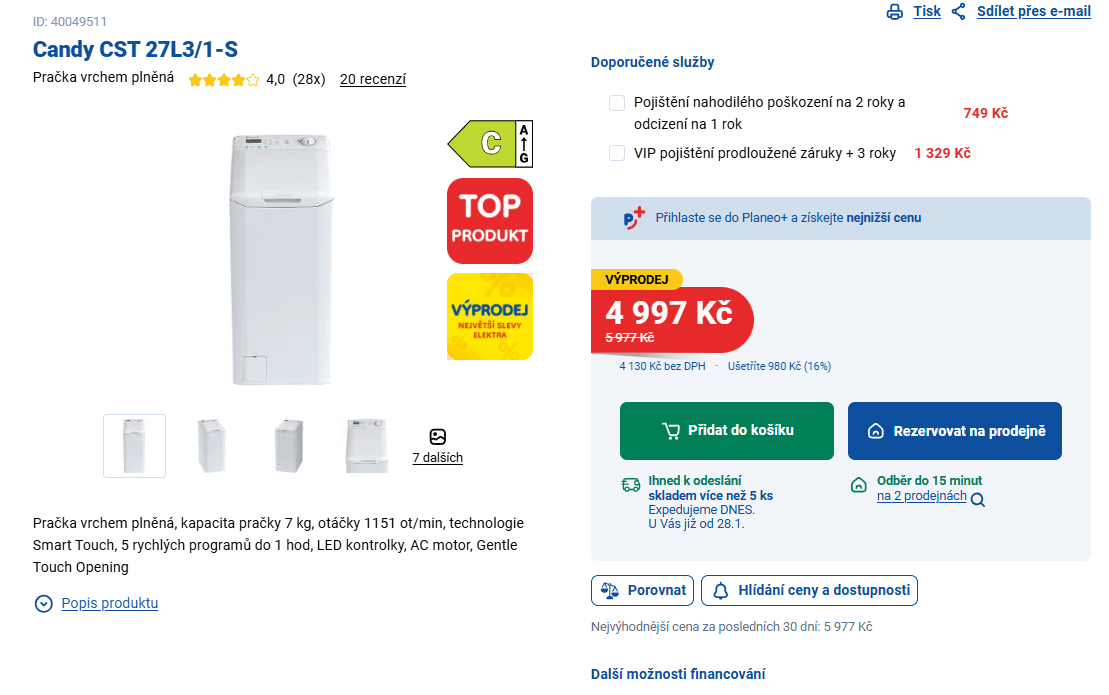Click the Planeo+ logo icon in login banner

click(x=634, y=218)
